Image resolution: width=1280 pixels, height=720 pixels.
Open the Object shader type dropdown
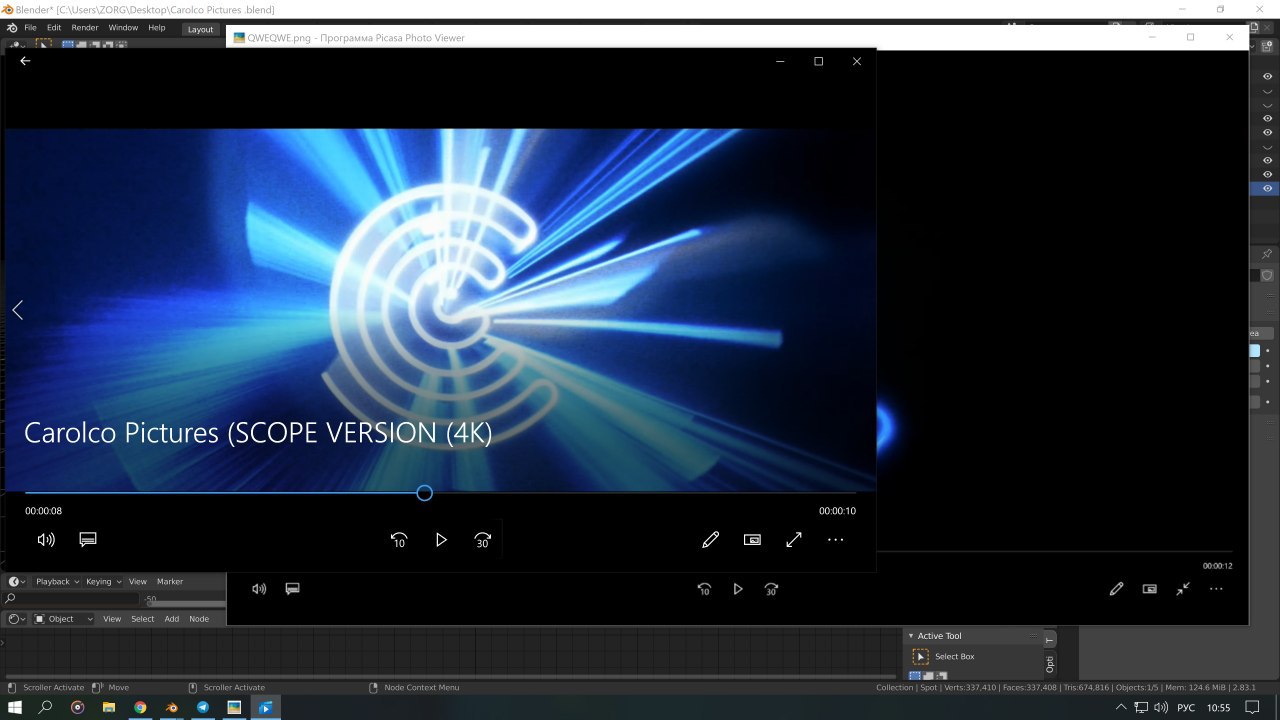[63, 619]
